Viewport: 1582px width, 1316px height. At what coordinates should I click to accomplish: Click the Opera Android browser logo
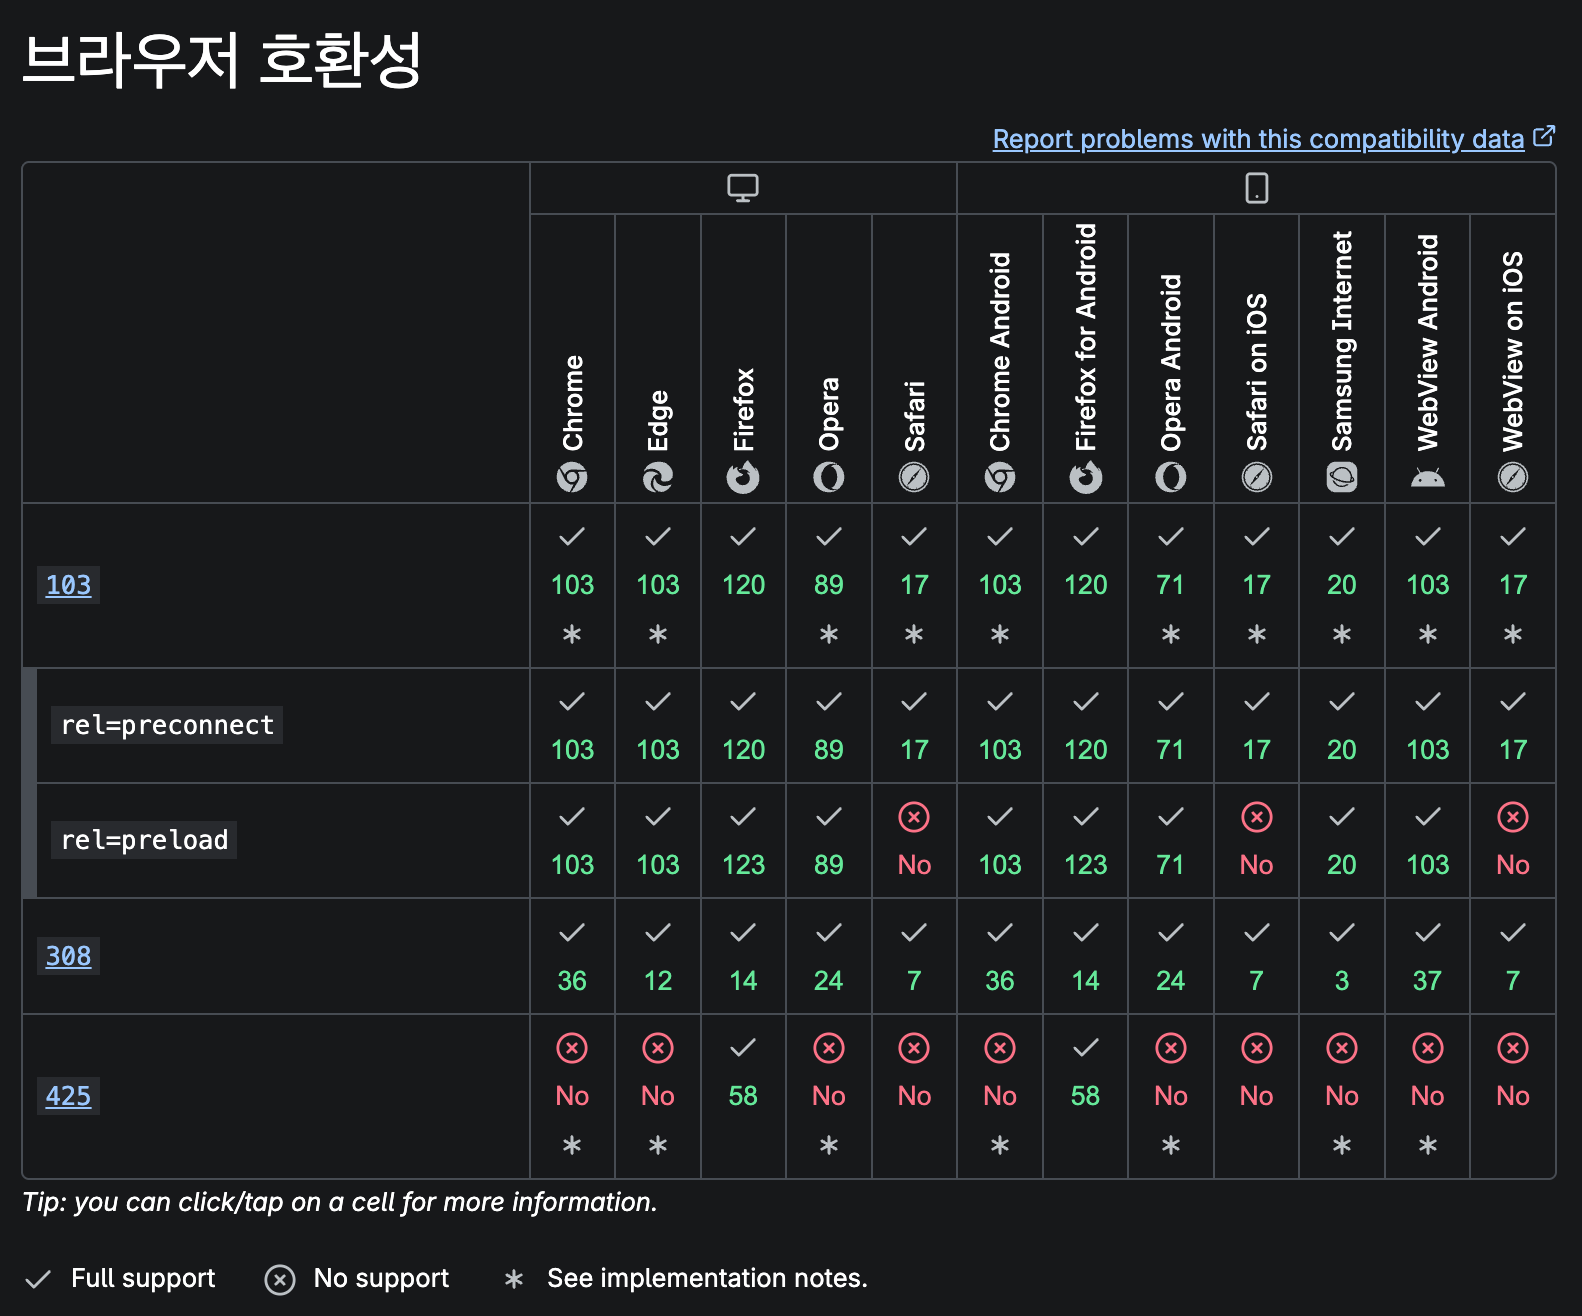(1171, 478)
